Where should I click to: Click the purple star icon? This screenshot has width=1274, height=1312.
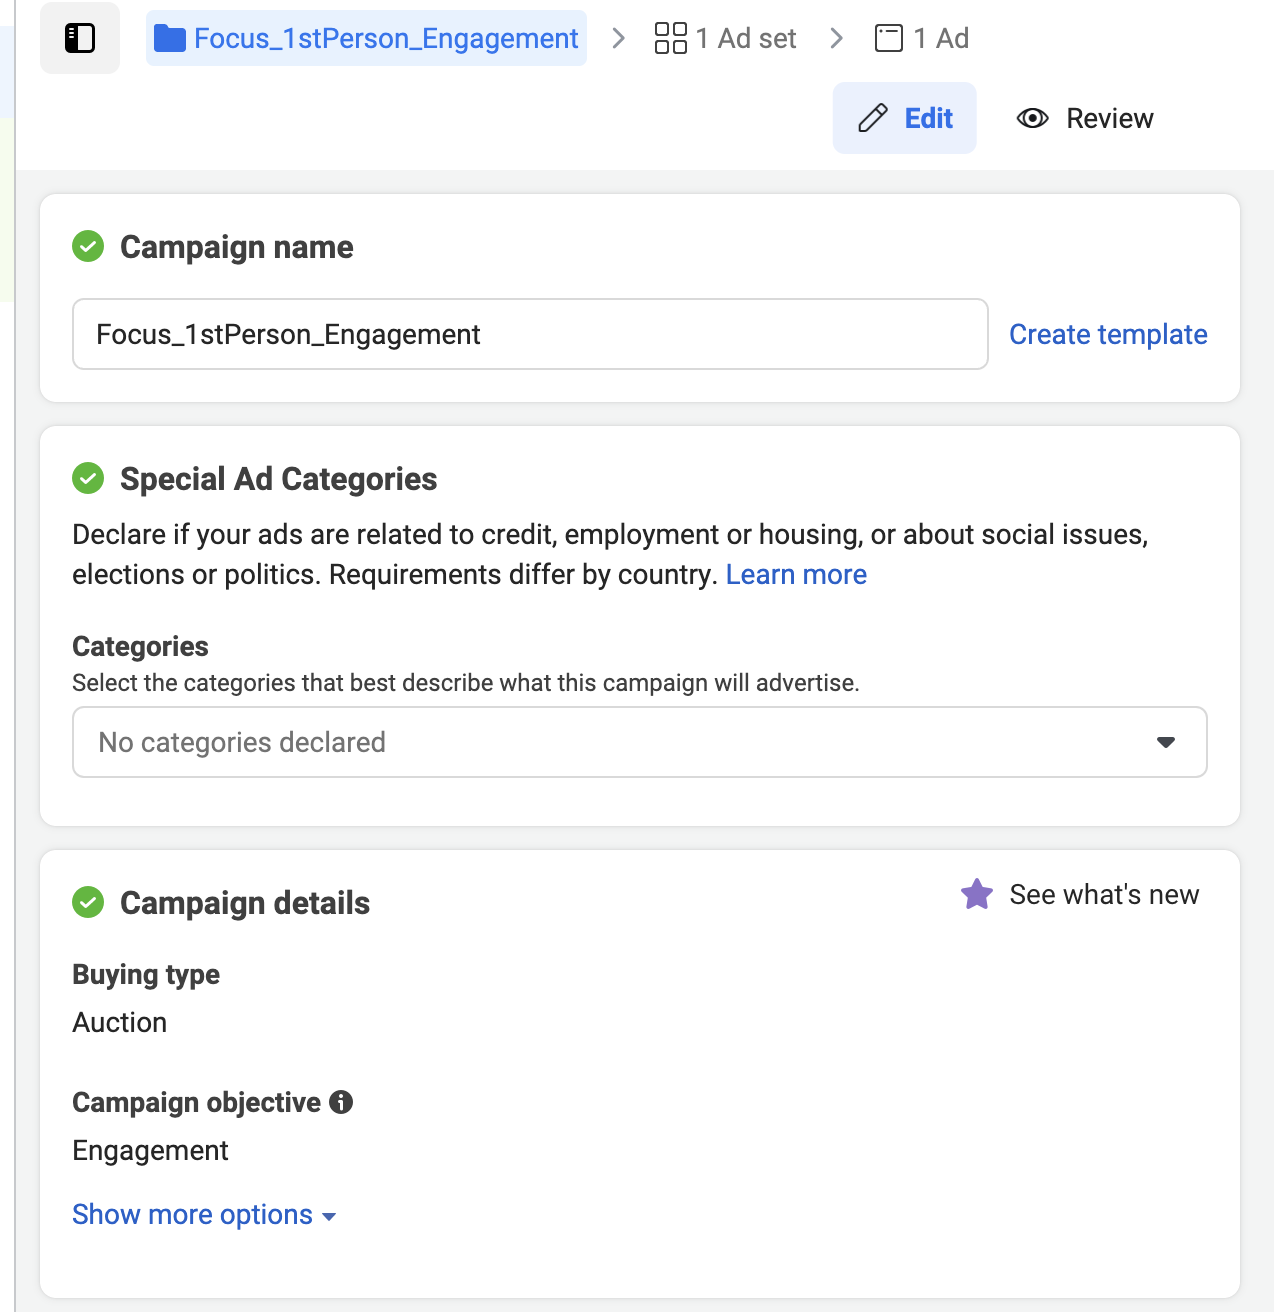[977, 894]
